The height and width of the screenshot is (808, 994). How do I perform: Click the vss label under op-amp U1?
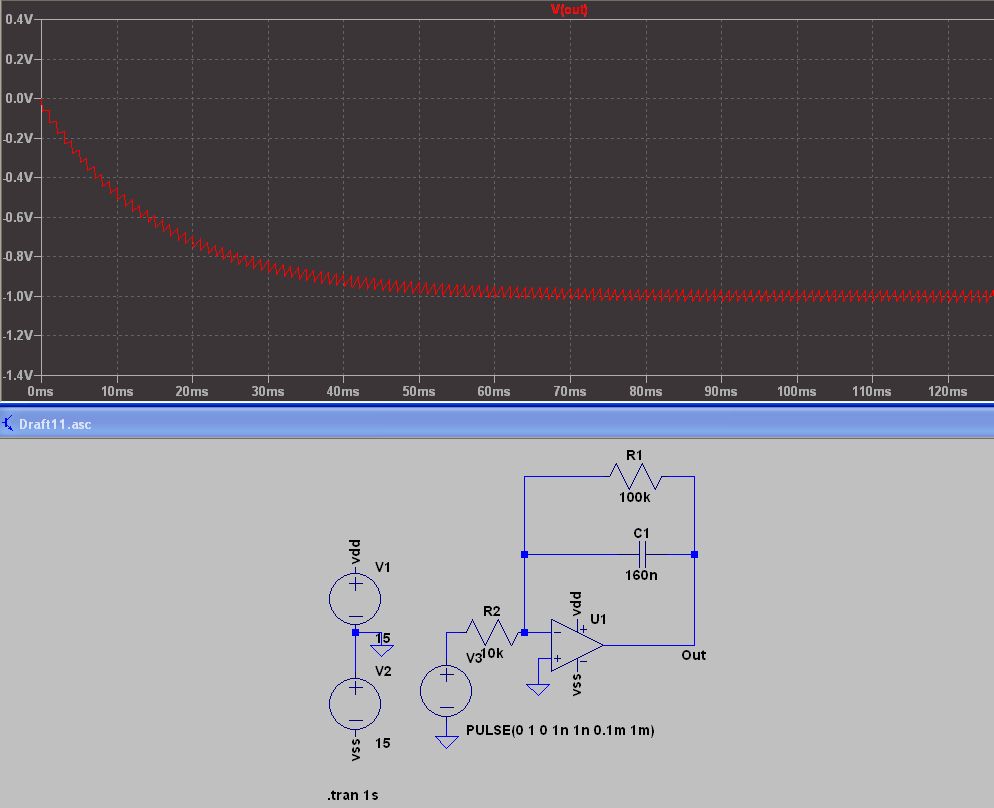(576, 686)
